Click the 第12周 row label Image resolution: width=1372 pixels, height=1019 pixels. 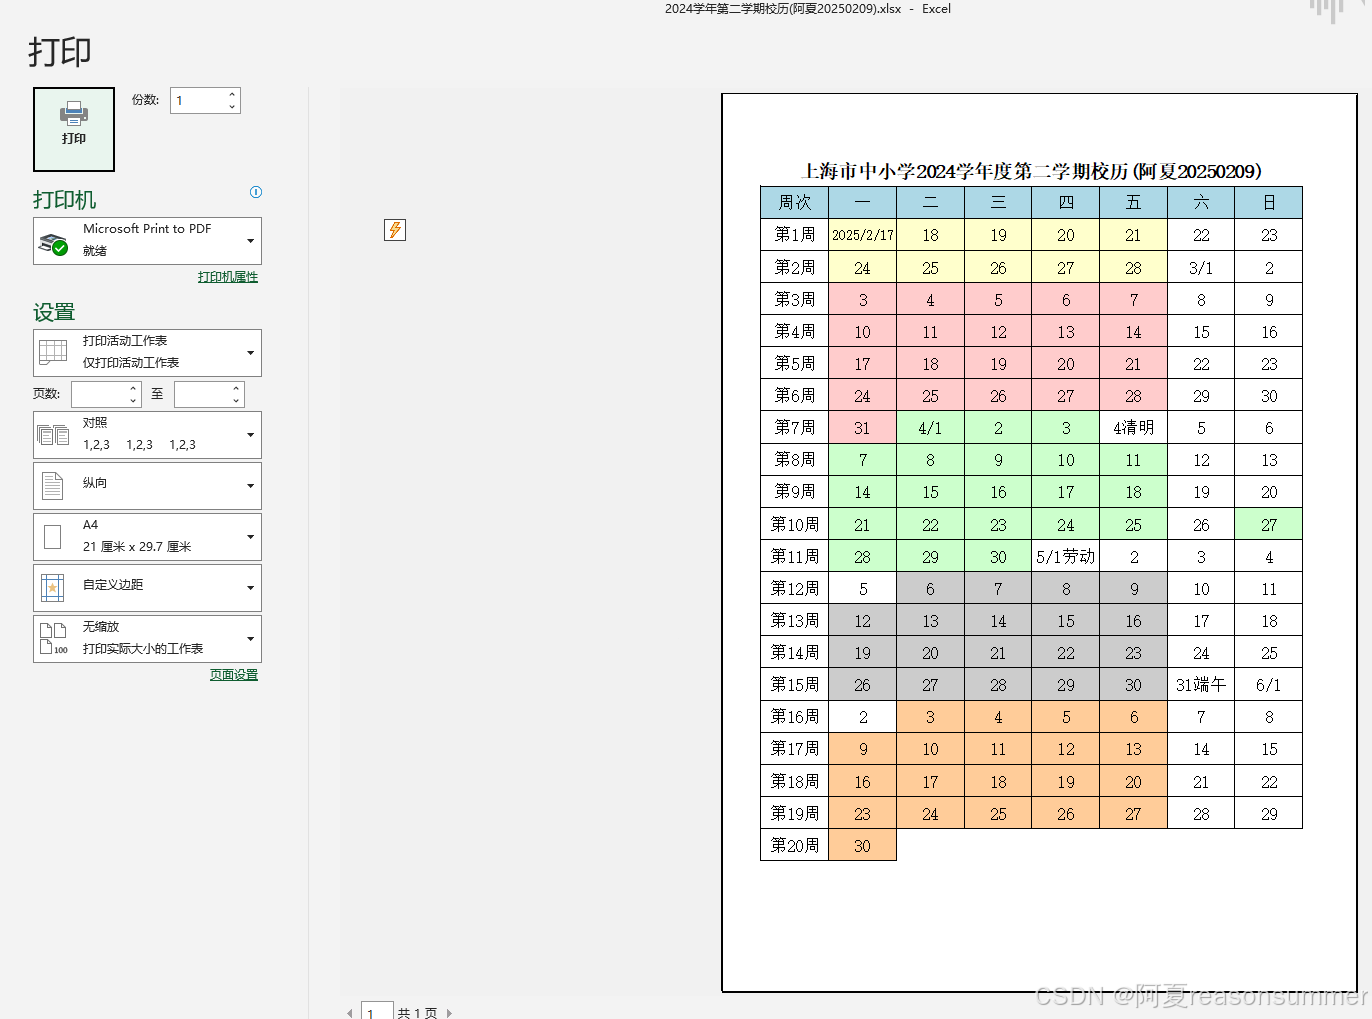pyautogui.click(x=795, y=588)
